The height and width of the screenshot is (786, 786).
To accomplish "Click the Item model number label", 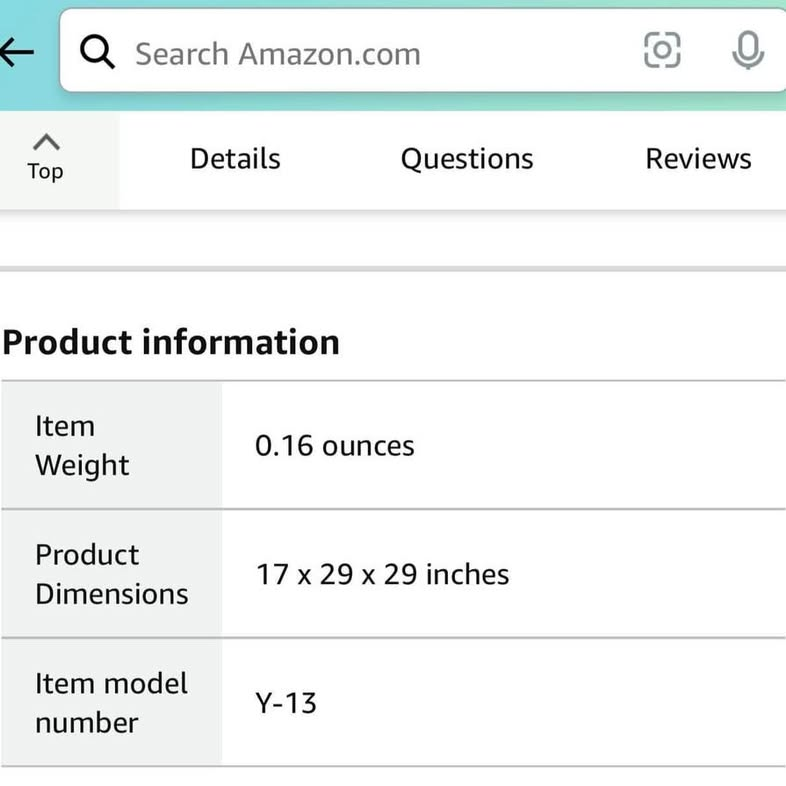I will pyautogui.click(x=111, y=703).
